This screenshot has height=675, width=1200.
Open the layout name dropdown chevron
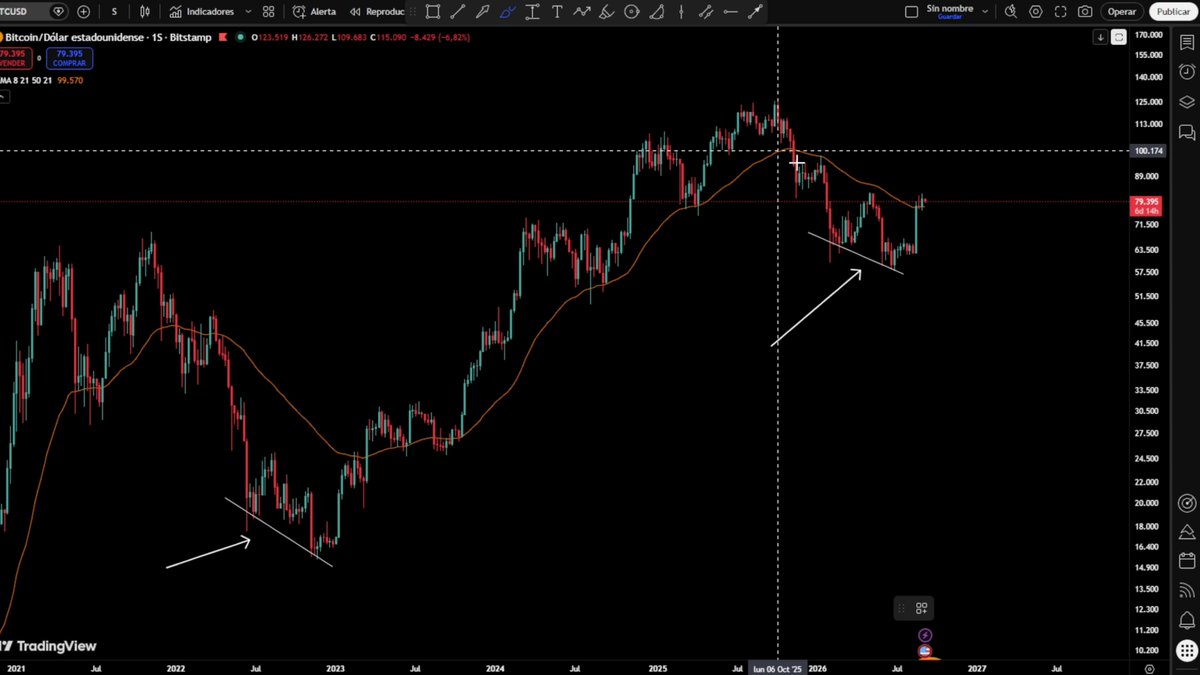pyautogui.click(x=985, y=12)
